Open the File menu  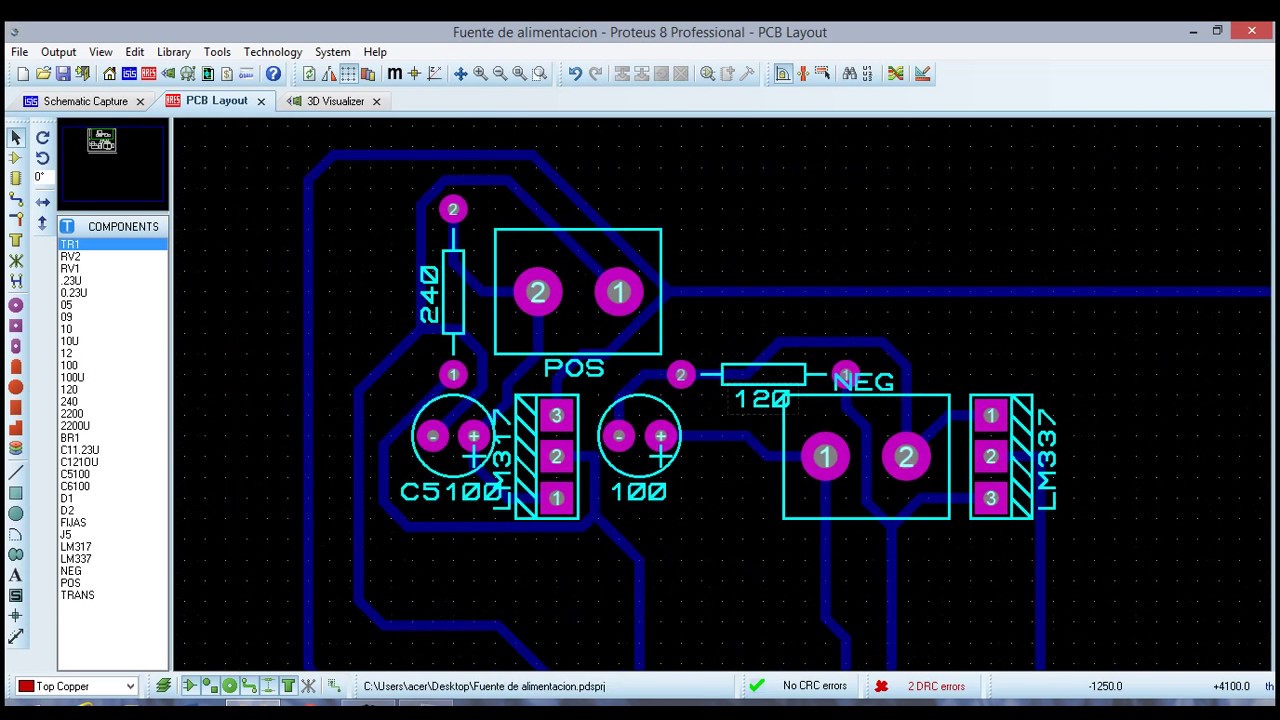(x=19, y=52)
